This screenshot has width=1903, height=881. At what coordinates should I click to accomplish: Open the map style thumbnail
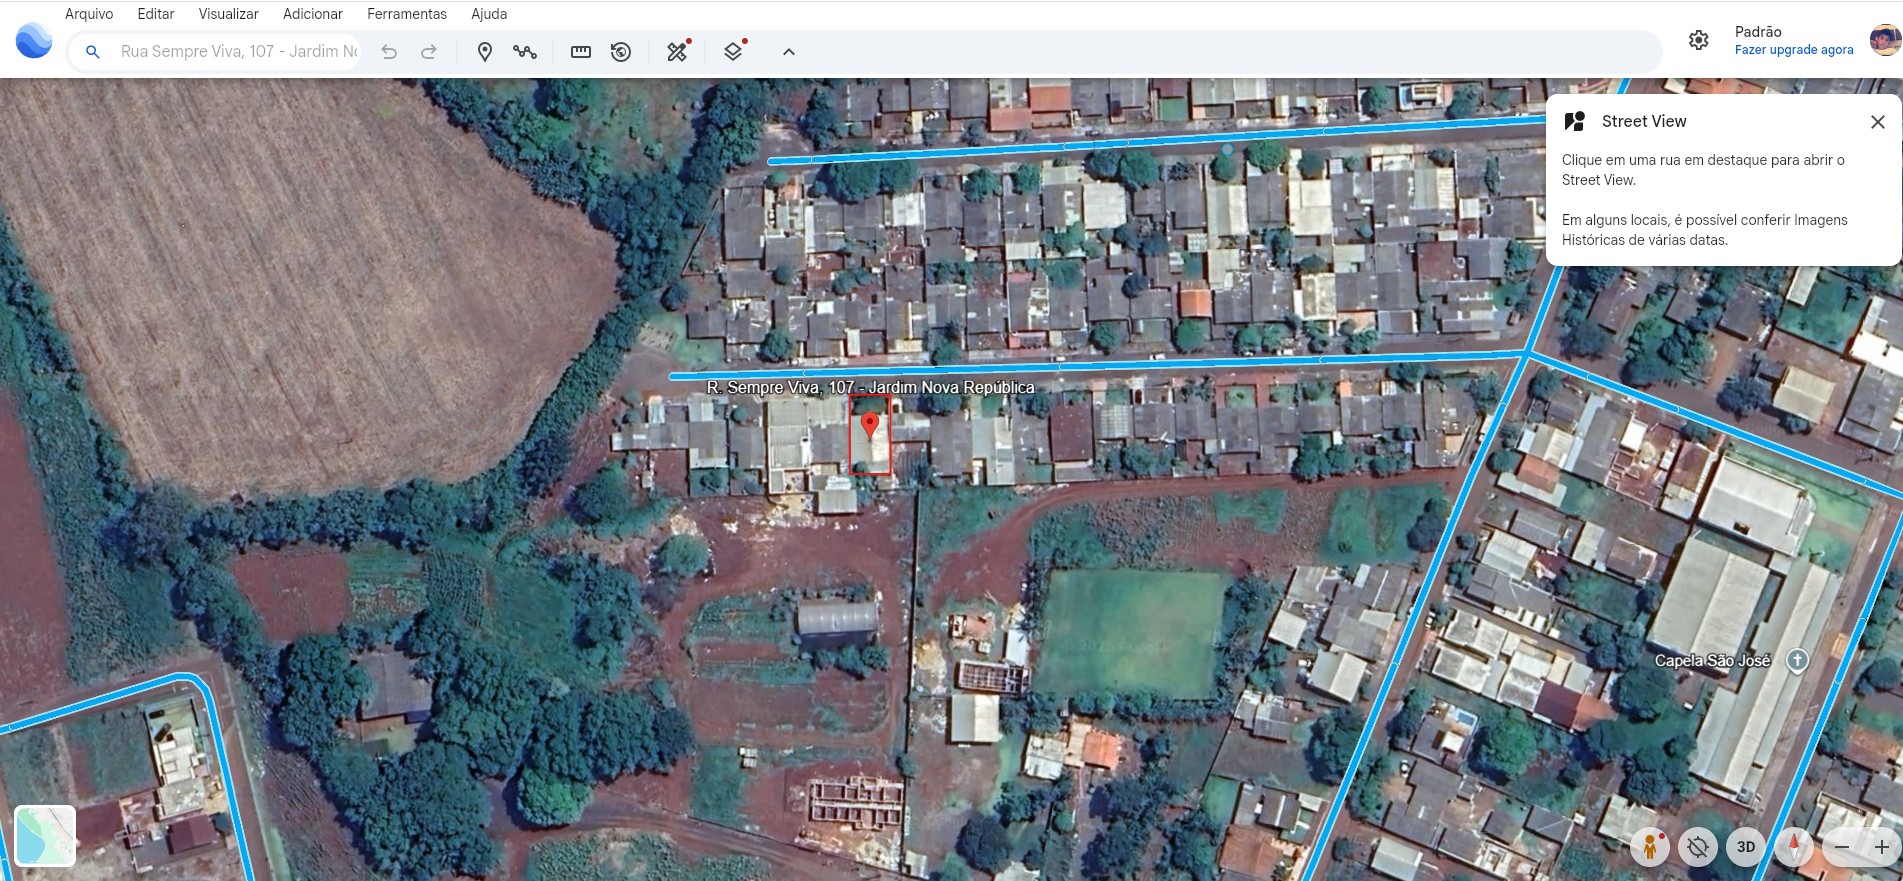45,835
